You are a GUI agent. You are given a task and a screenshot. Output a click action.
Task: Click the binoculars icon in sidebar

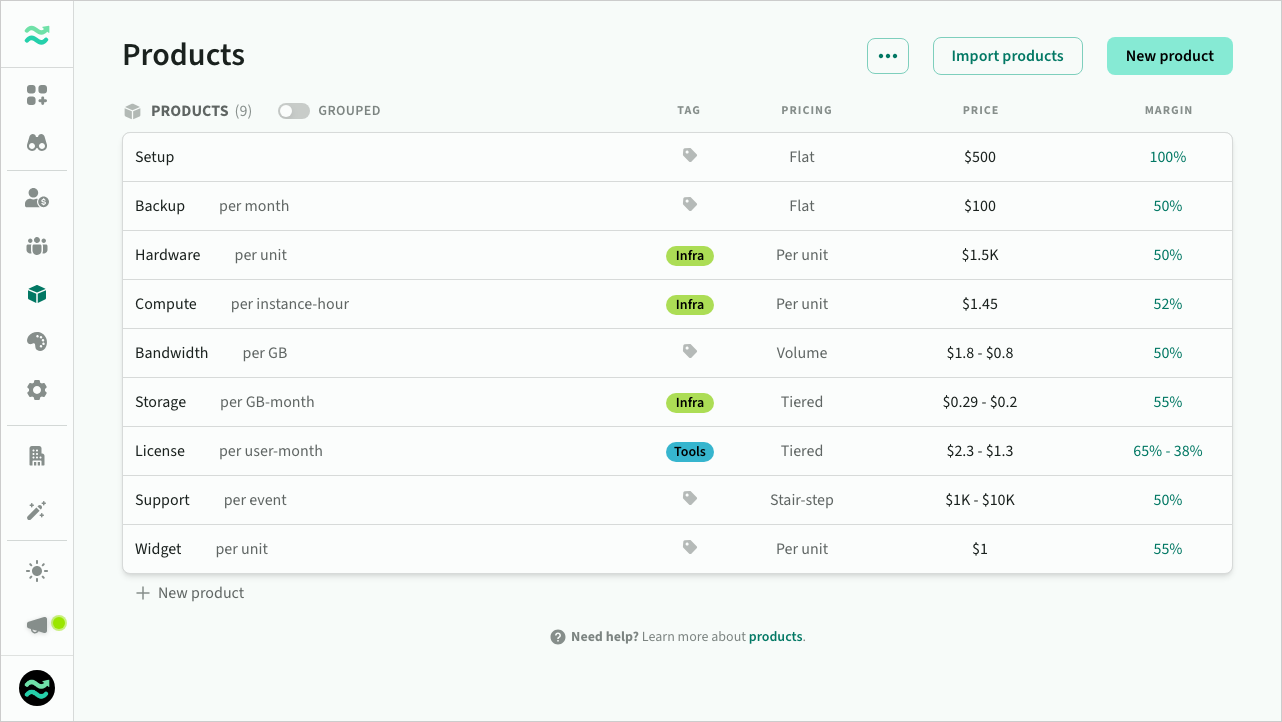(37, 143)
